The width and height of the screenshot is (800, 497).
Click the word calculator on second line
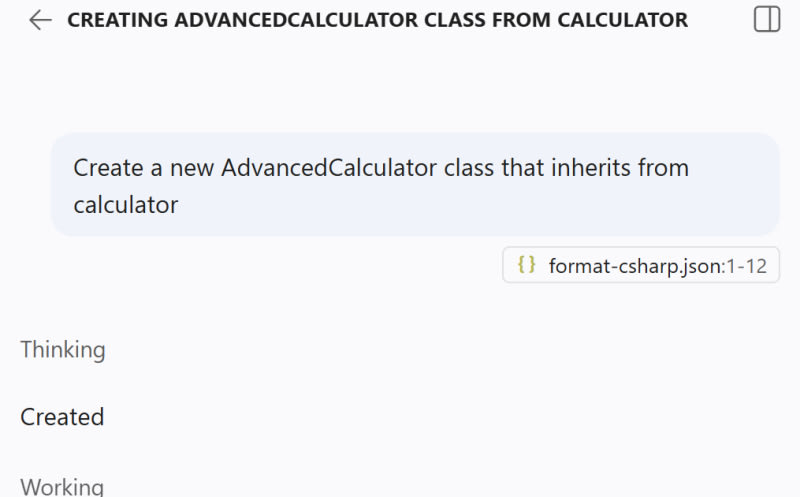(x=125, y=205)
